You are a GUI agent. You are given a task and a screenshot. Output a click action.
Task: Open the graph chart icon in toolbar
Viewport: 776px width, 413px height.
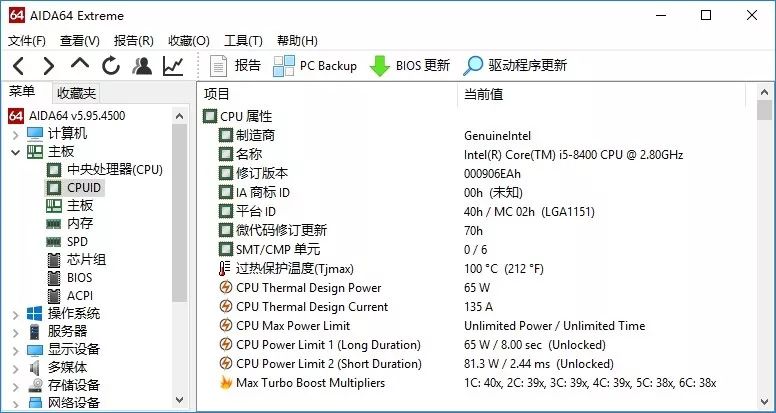(173, 65)
